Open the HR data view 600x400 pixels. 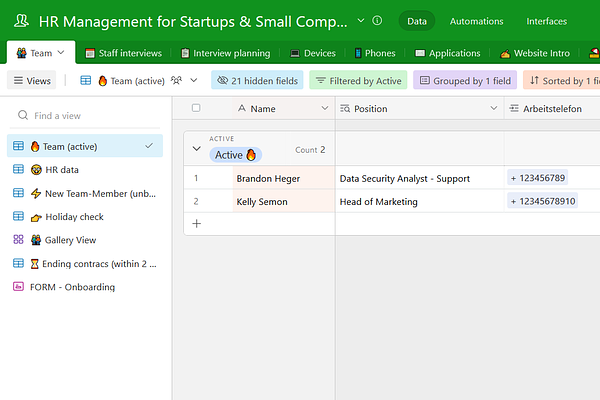click(85, 170)
